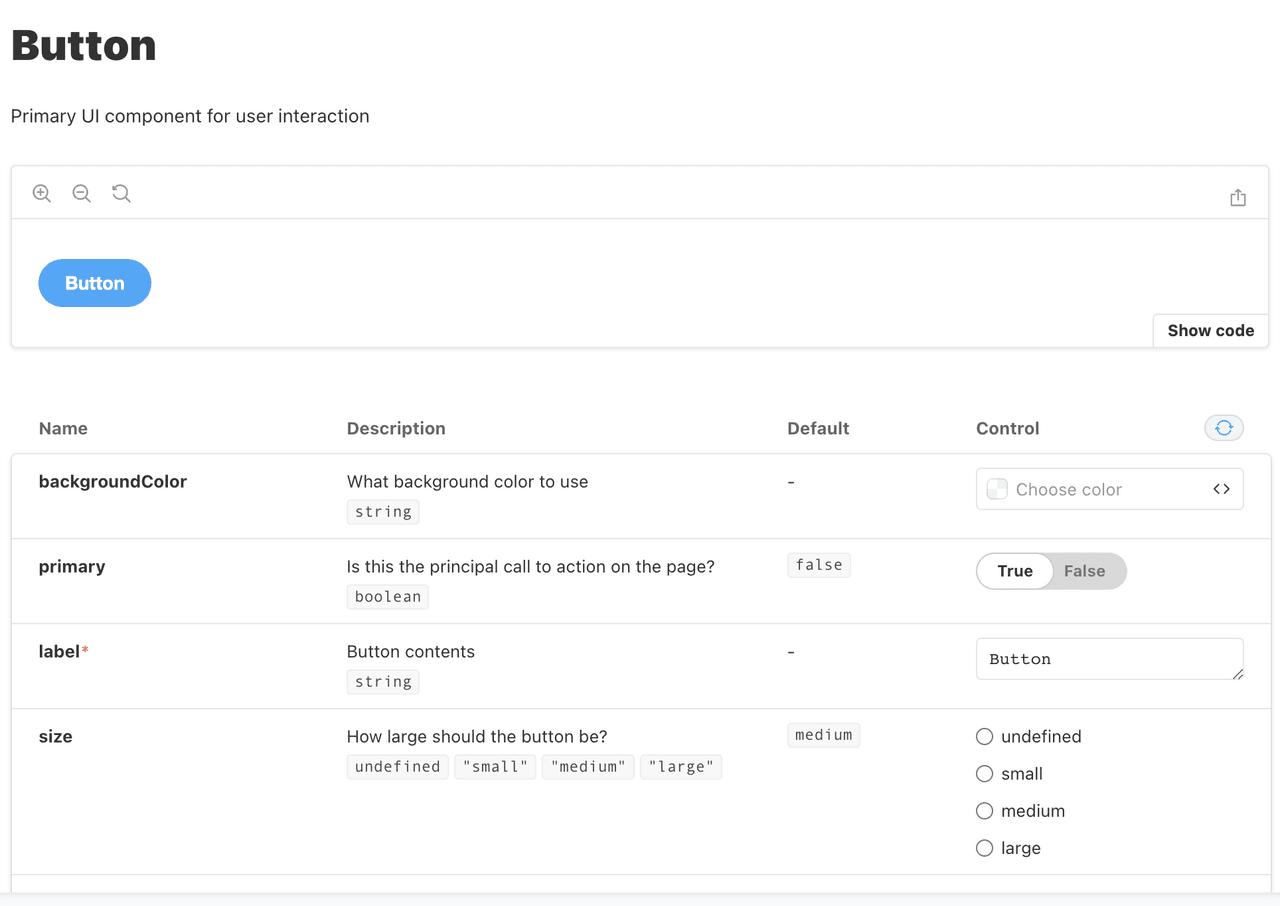
Task: Pick the large size radio button
Action: point(985,848)
